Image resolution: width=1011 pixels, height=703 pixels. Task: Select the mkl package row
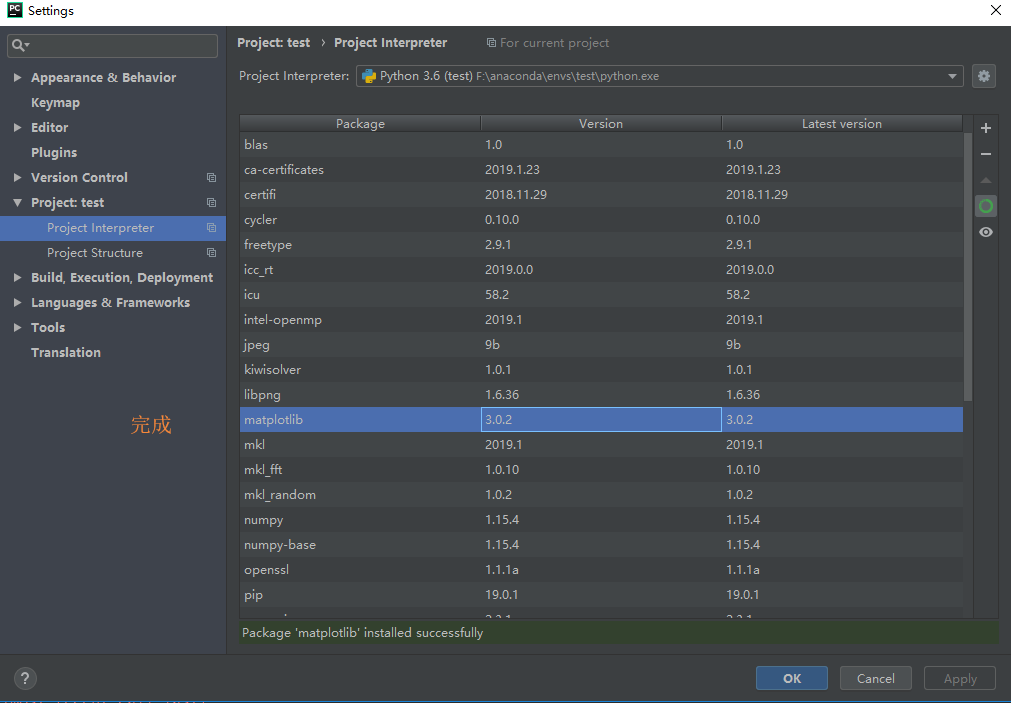[x=601, y=444]
